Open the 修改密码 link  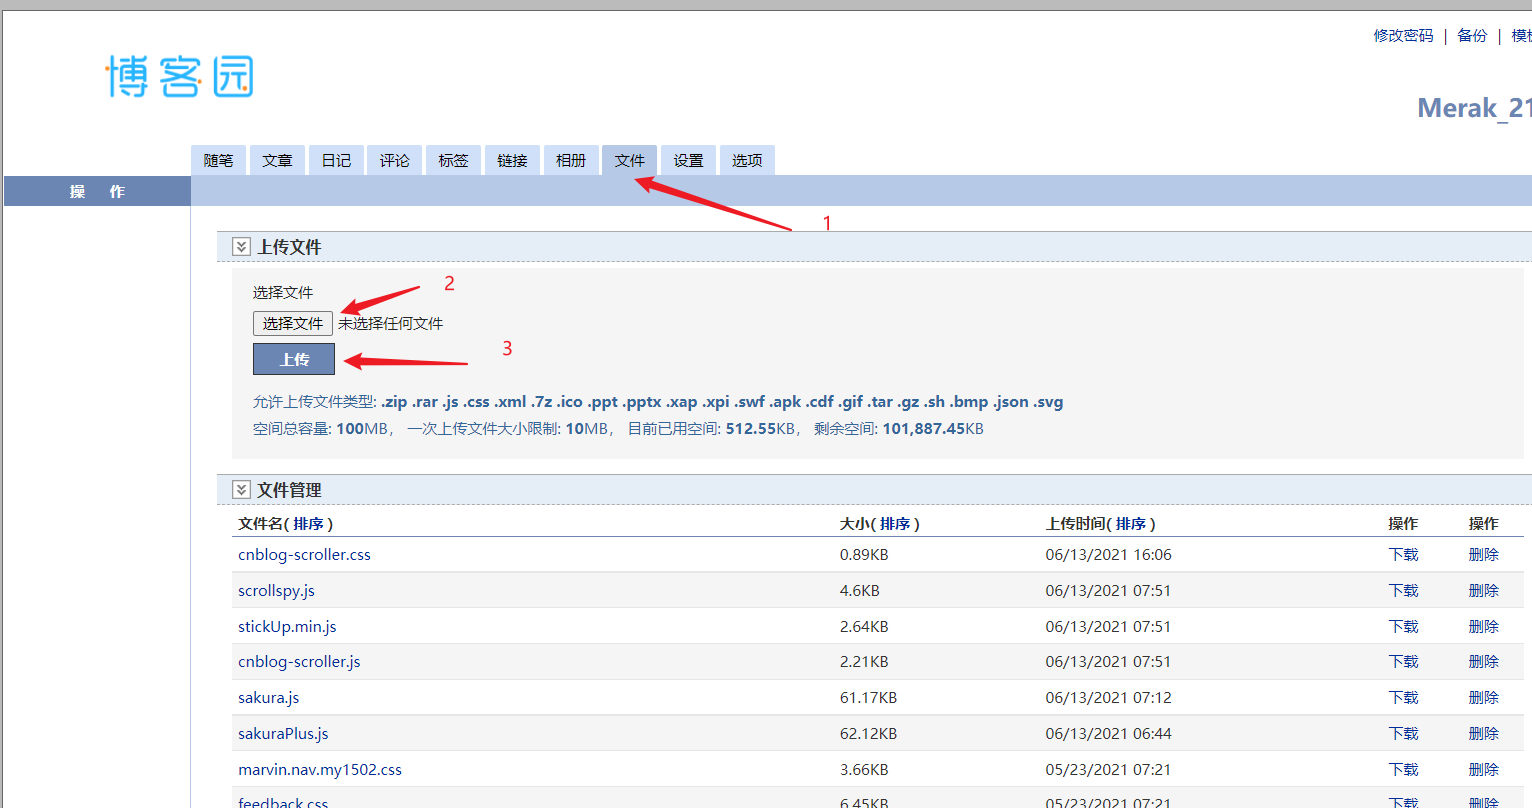pos(1403,35)
